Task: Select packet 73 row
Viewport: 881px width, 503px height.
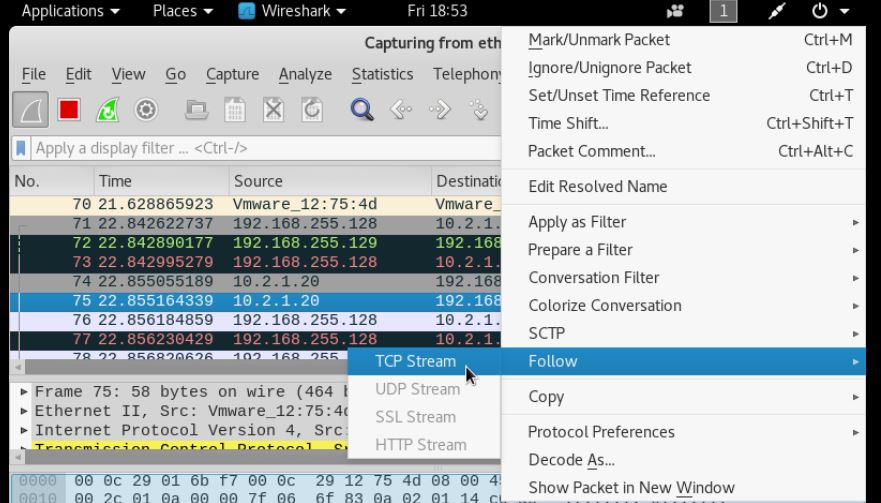Action: coord(255,262)
